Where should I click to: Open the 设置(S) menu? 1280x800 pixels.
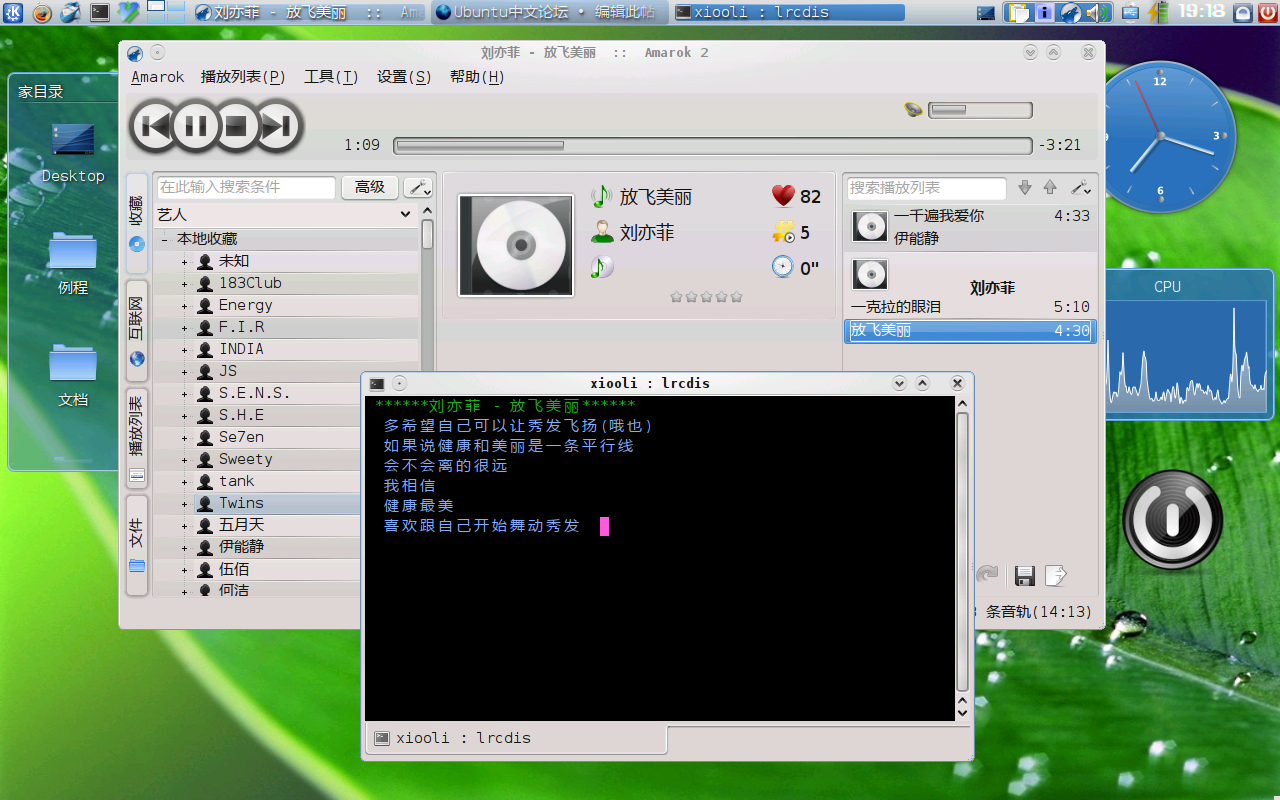pos(404,77)
